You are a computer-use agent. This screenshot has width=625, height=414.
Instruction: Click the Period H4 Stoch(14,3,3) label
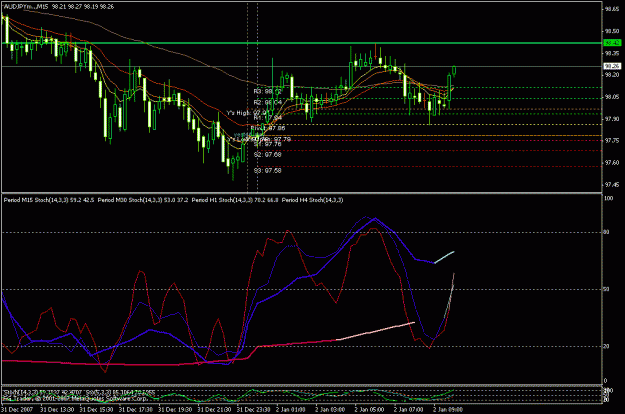[x=312, y=200]
